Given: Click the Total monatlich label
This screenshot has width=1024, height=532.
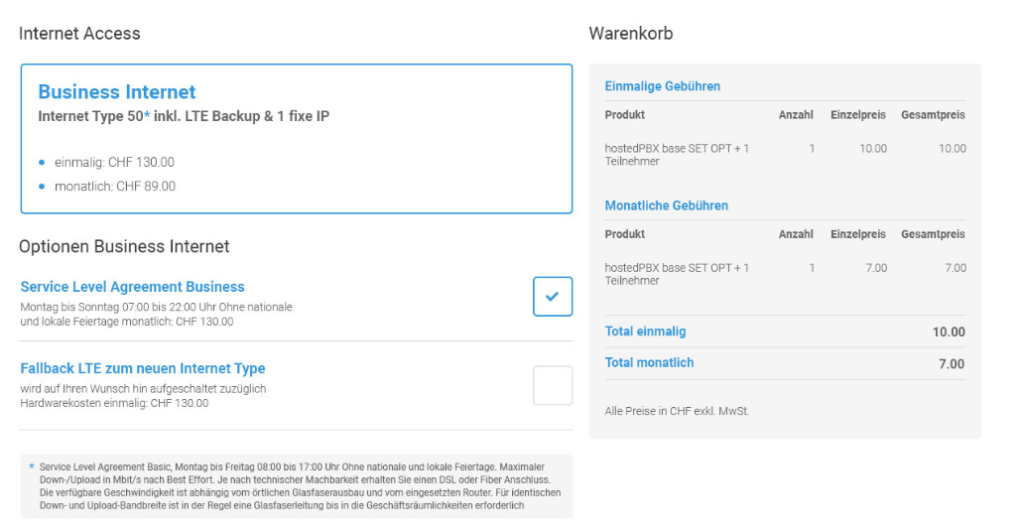Looking at the screenshot, I should pyautogui.click(x=649, y=362).
